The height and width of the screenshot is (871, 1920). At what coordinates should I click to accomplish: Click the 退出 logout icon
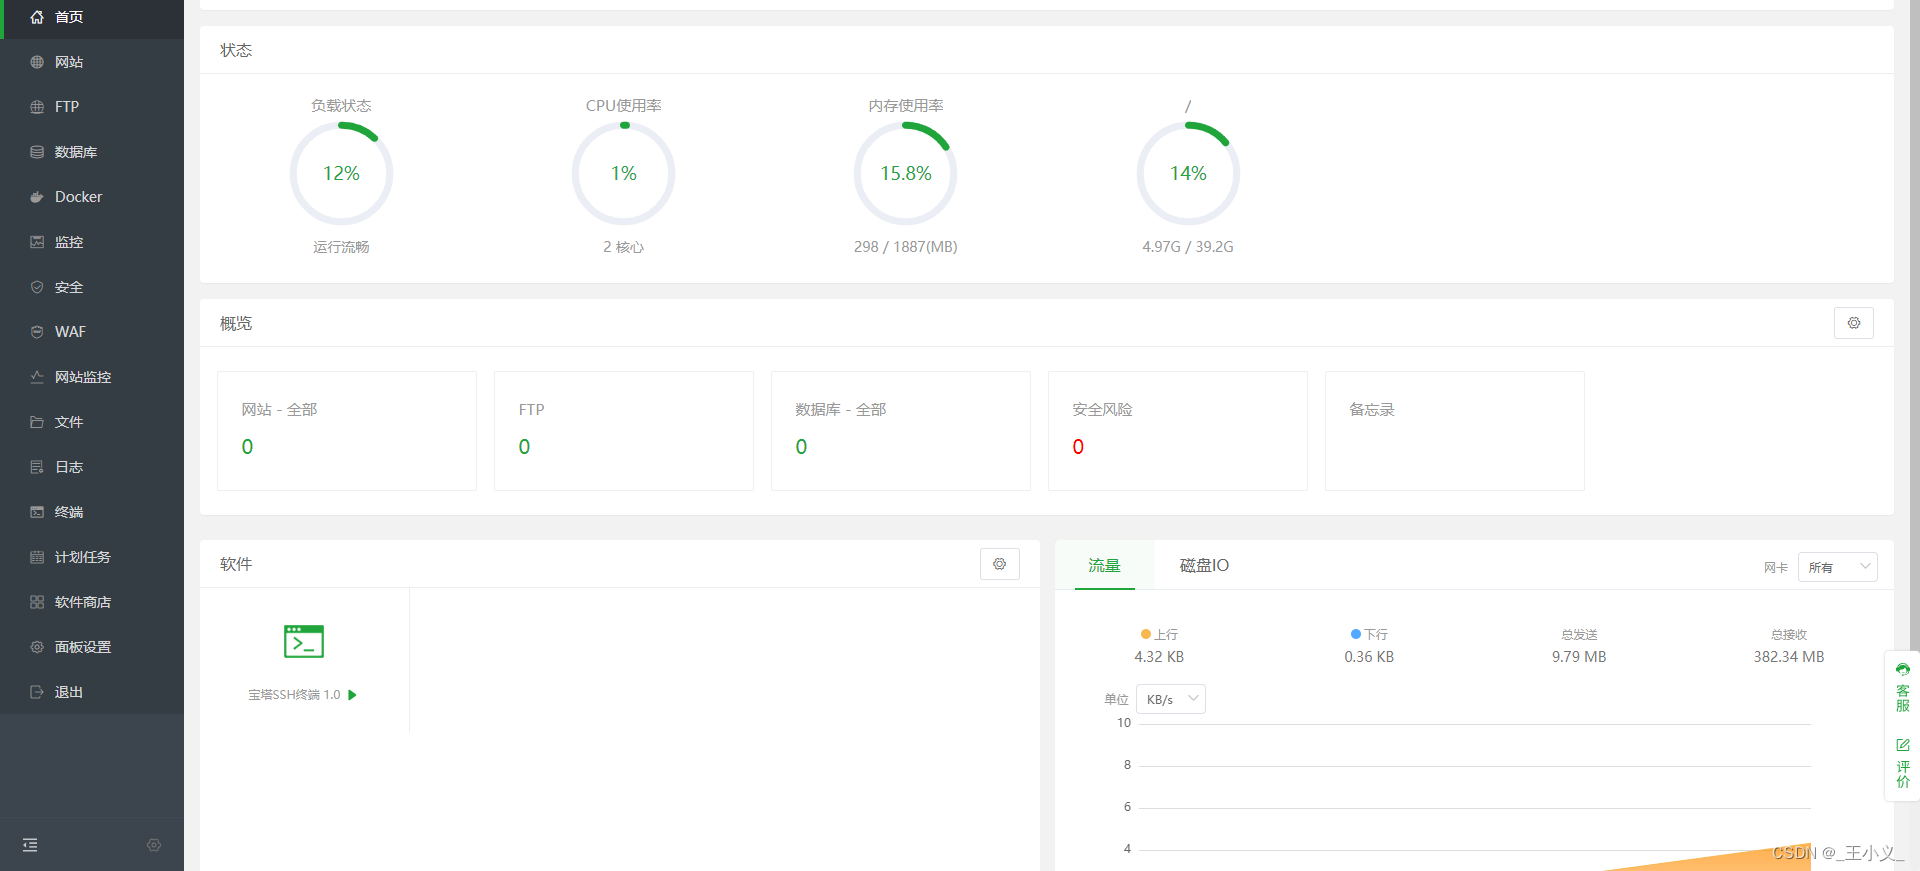pyautogui.click(x=37, y=692)
